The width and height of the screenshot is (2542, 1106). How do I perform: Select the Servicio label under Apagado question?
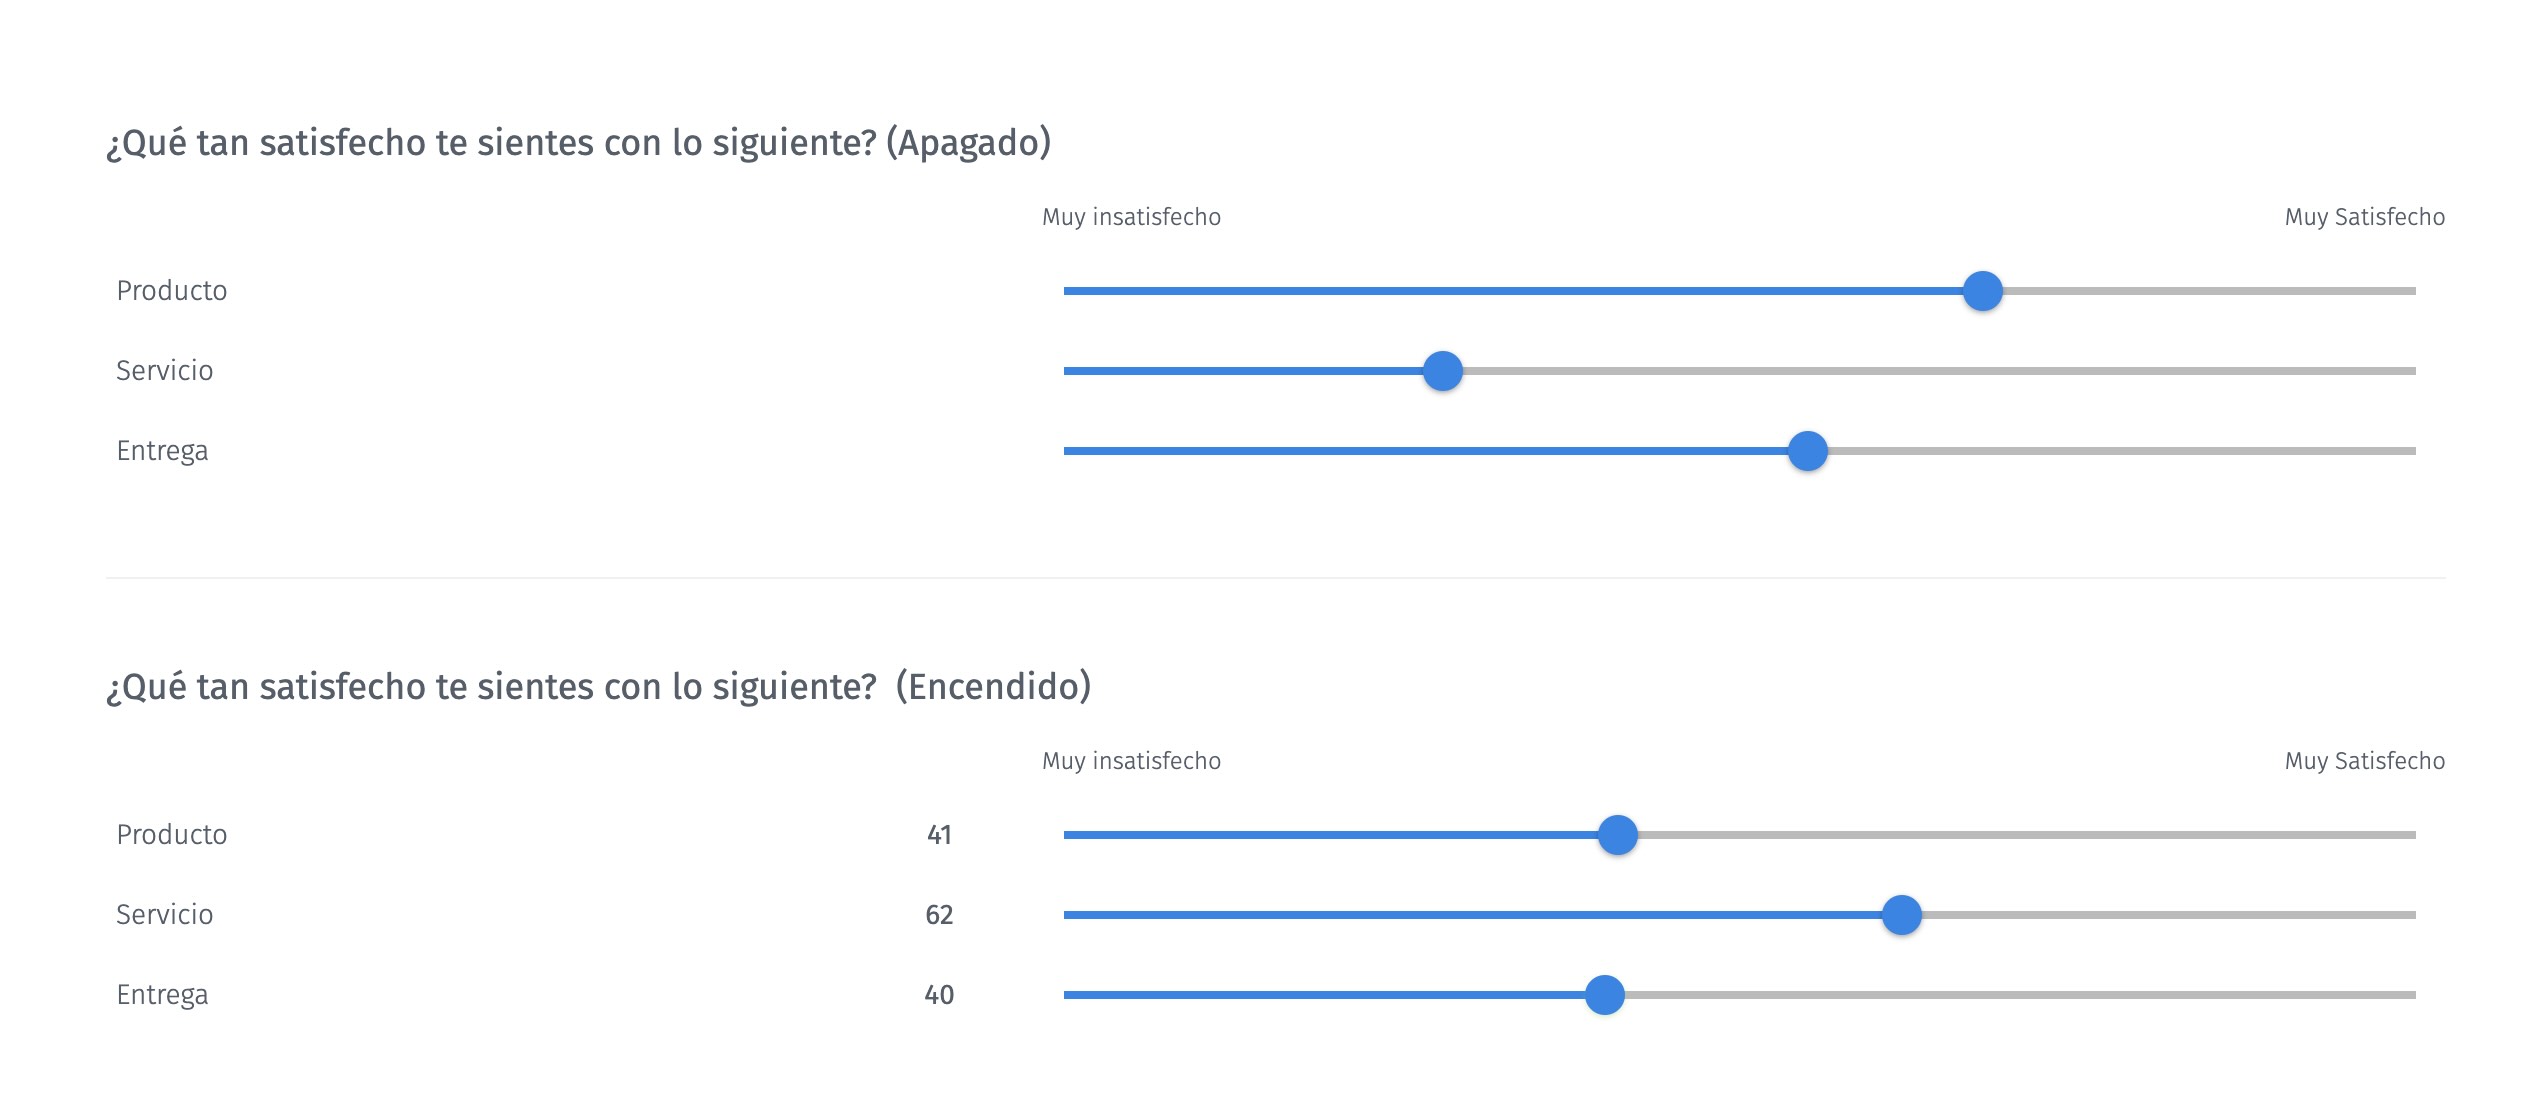point(165,370)
